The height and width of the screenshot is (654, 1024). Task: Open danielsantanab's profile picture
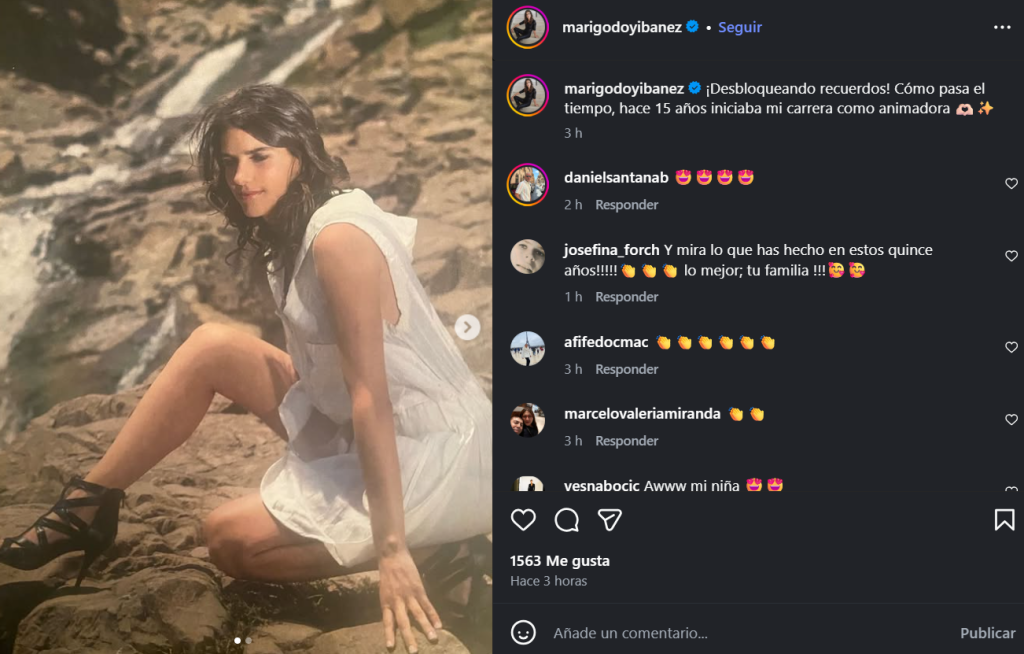tap(527, 185)
